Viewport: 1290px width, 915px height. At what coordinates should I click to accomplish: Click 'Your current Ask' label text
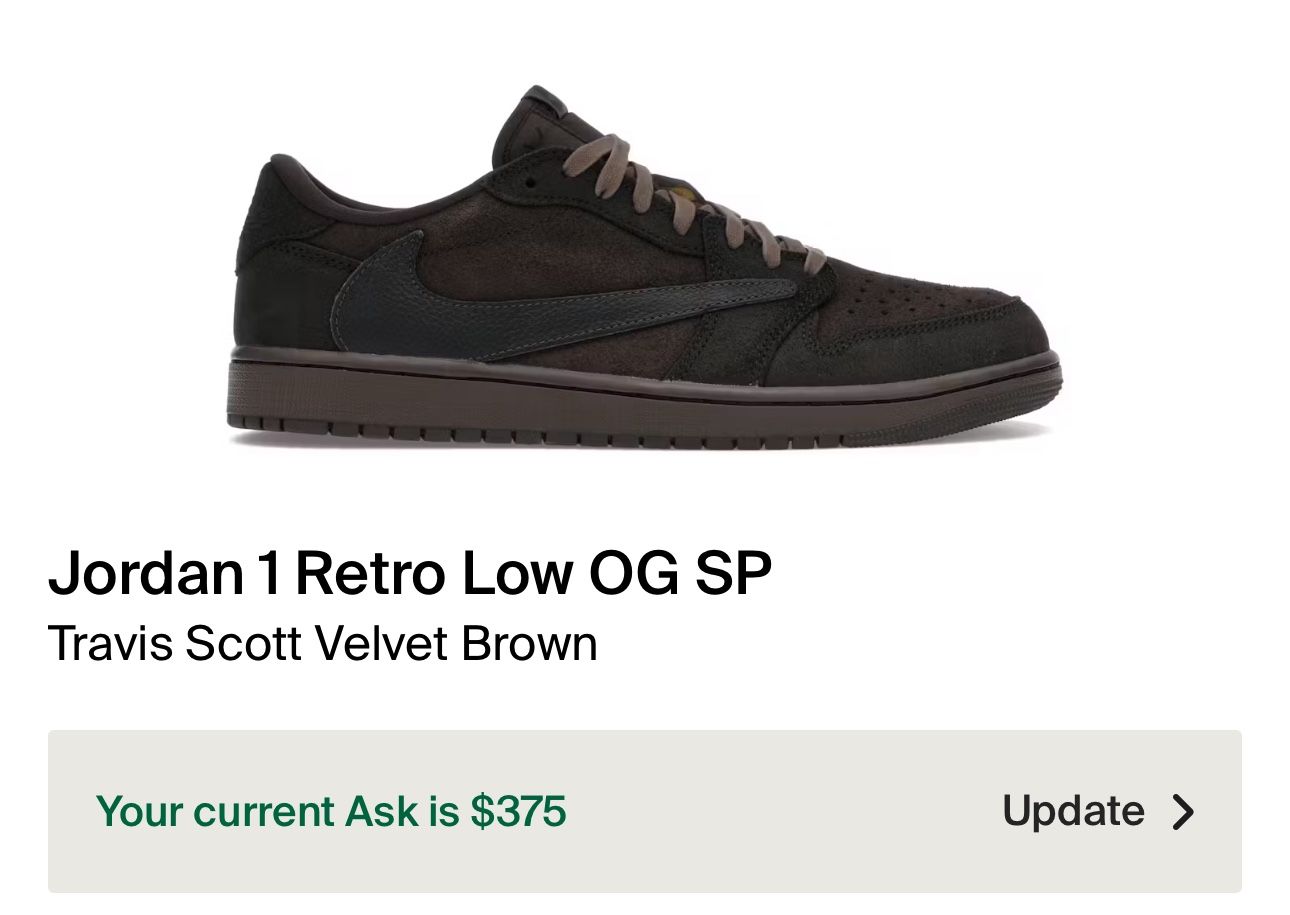tap(230, 811)
